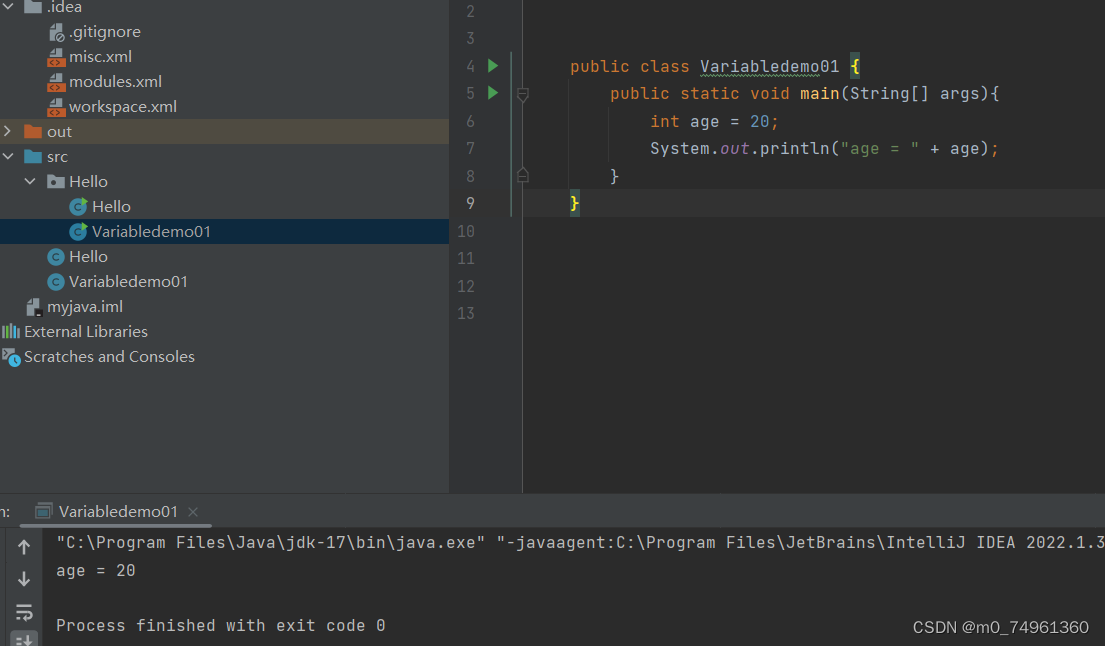The image size is (1105, 646).
Task: Collapse the src folder
Action: pyautogui.click(x=8, y=156)
